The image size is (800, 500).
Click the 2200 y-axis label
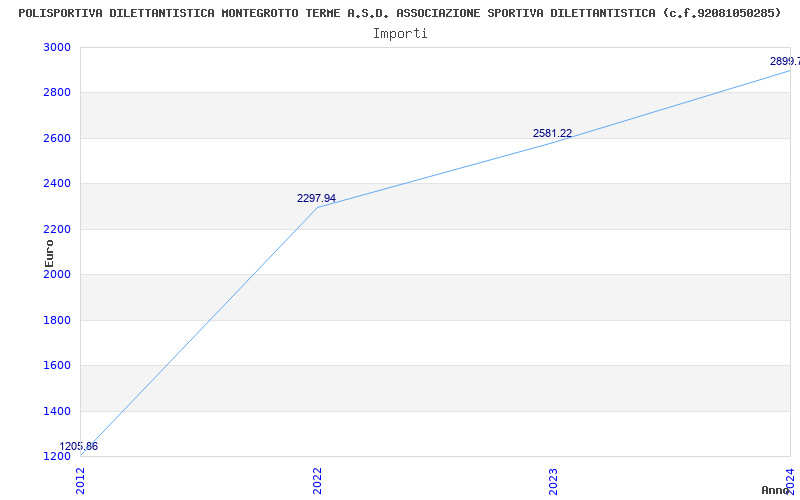click(x=55, y=229)
